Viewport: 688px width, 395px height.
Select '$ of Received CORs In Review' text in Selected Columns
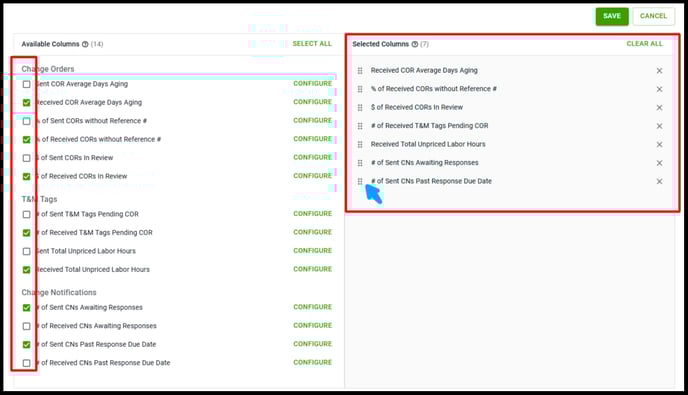coord(417,107)
